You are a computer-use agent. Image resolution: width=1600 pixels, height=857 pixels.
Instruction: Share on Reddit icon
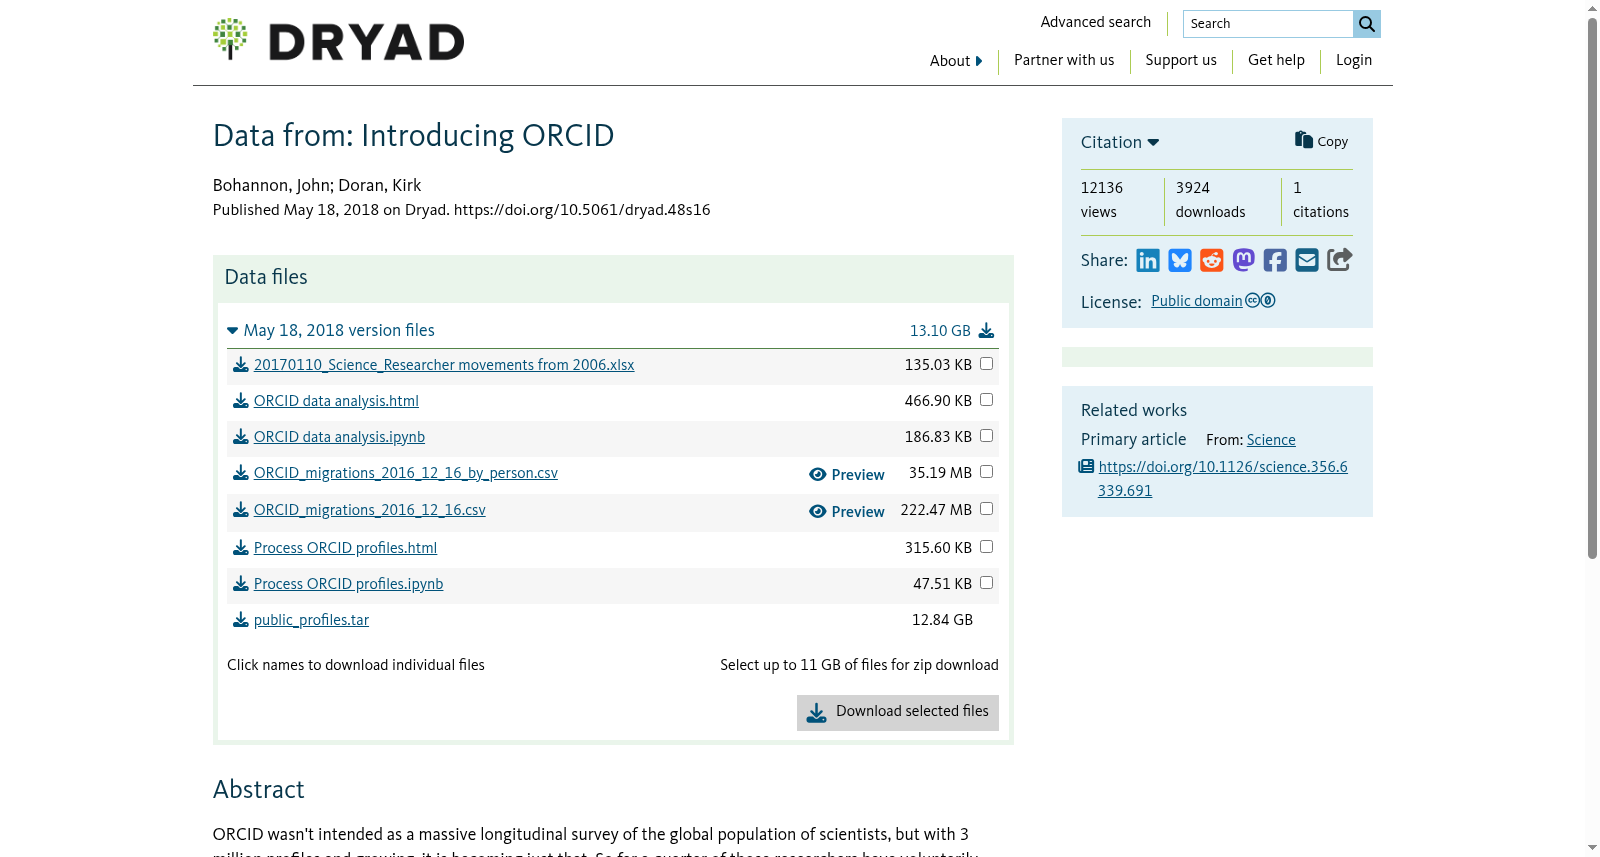coord(1212,261)
